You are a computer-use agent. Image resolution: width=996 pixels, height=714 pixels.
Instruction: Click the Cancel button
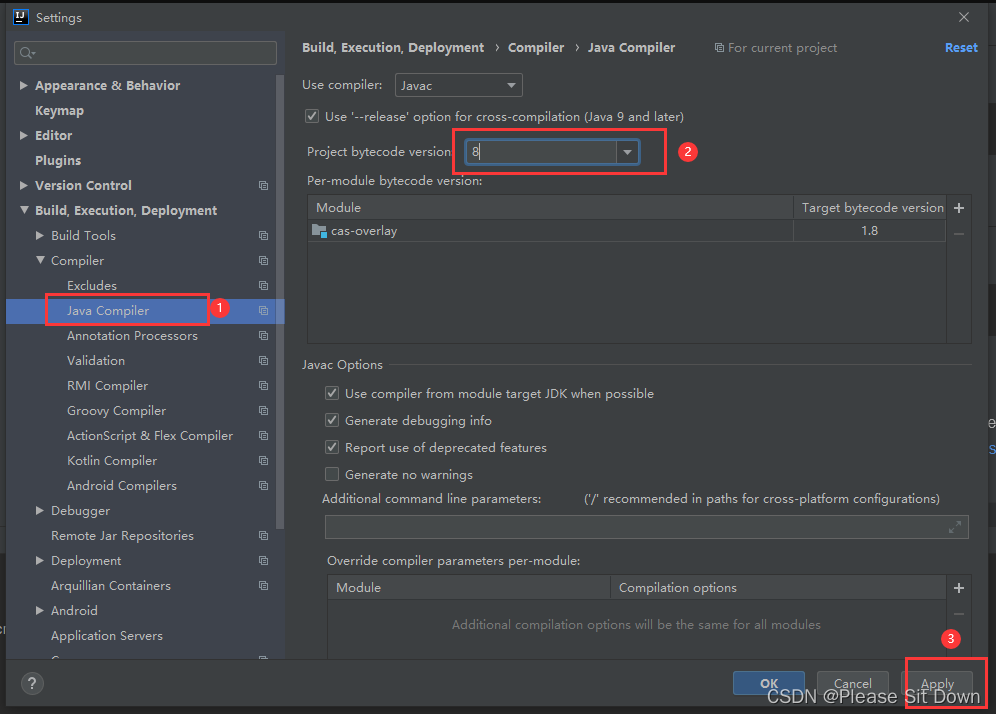coord(852,684)
